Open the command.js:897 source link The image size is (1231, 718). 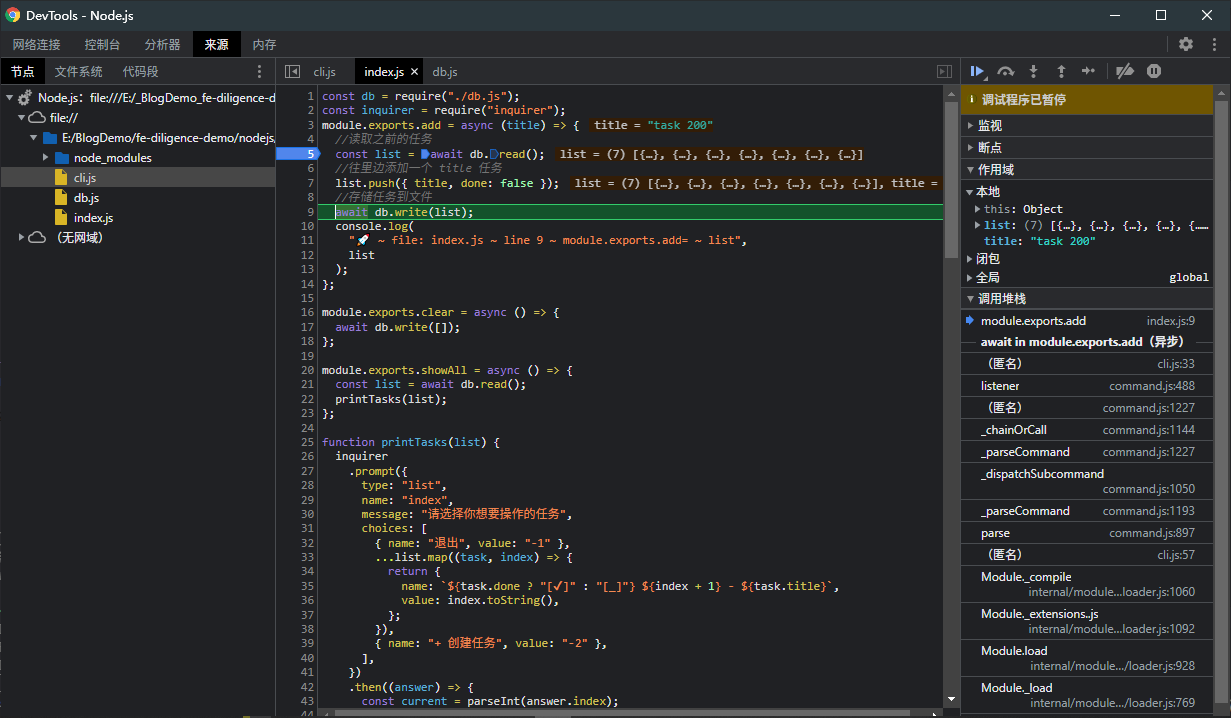coord(1152,533)
